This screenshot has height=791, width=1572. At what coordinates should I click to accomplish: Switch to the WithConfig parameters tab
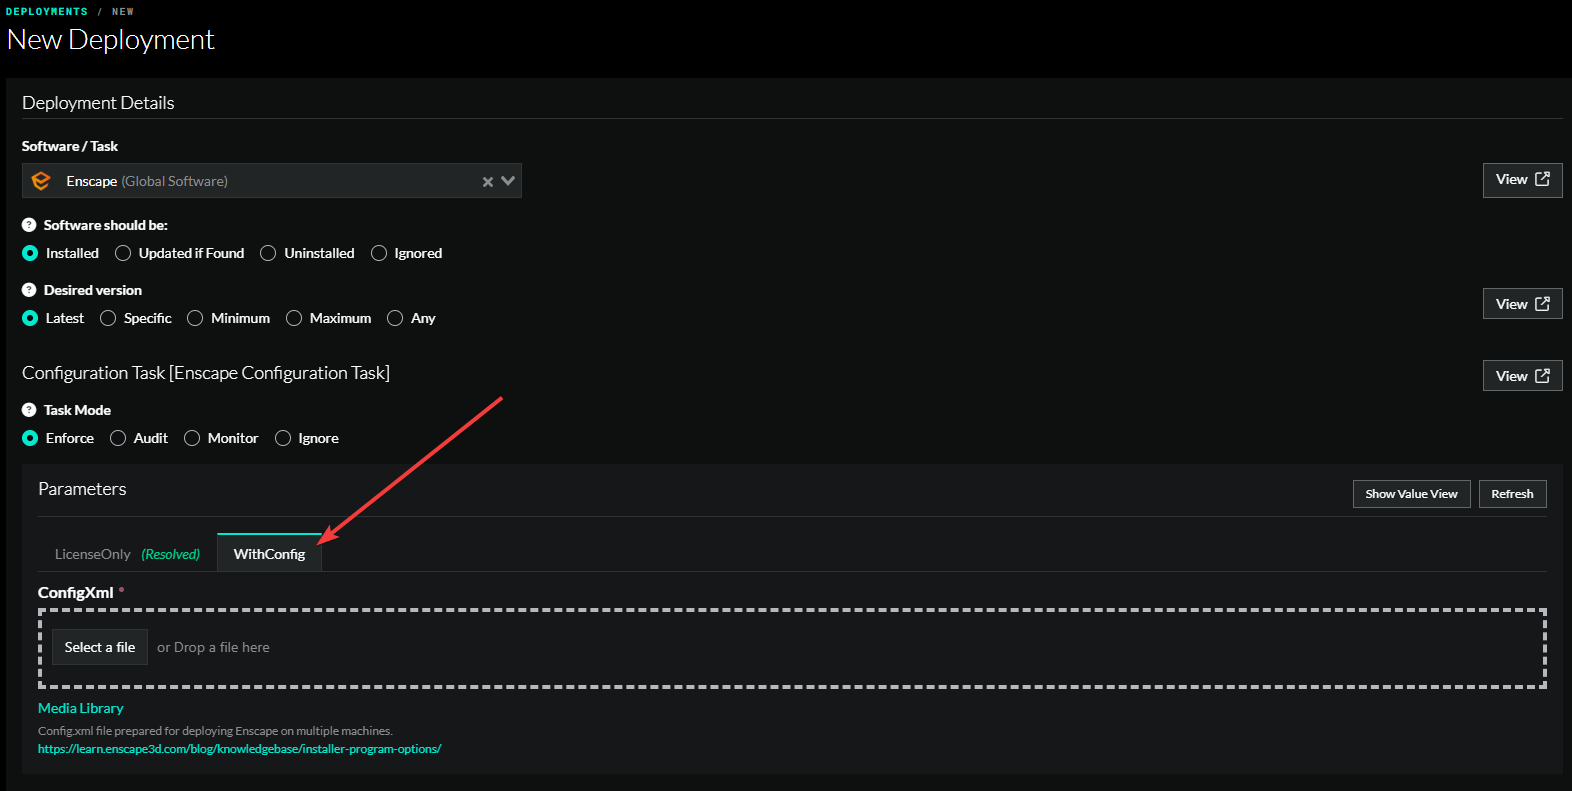click(269, 553)
